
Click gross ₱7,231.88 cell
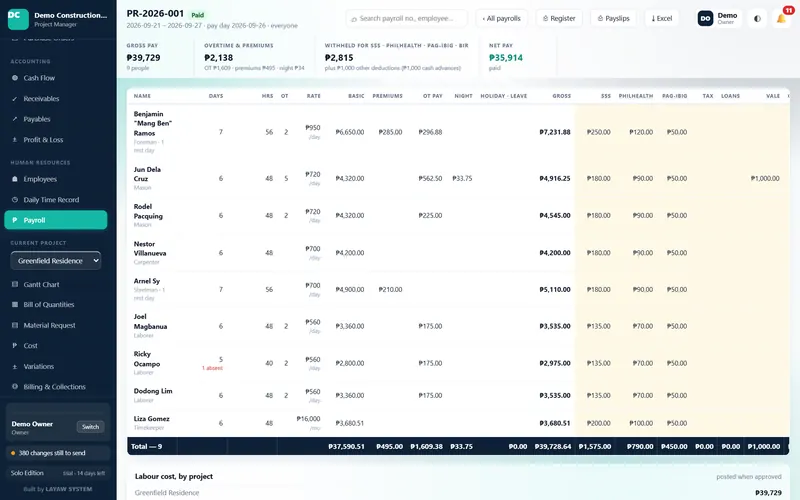click(x=555, y=132)
